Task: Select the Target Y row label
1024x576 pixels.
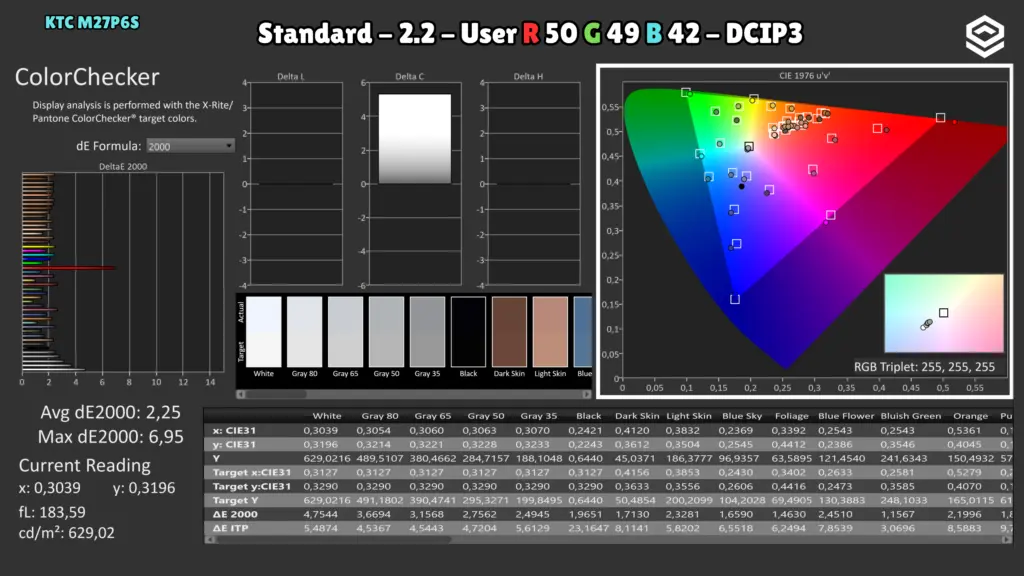Action: tap(235, 500)
